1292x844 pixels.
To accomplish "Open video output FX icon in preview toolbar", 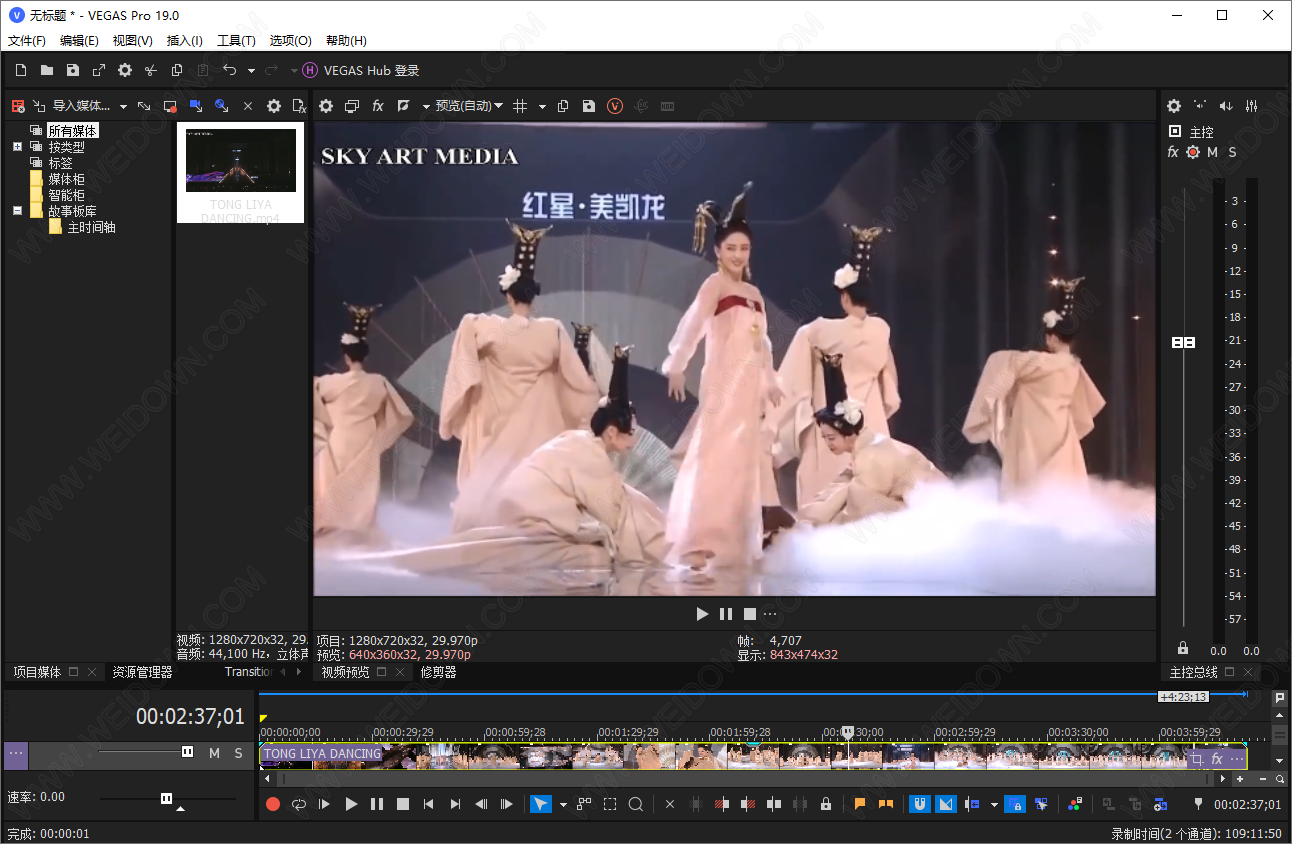I will pyautogui.click(x=378, y=106).
